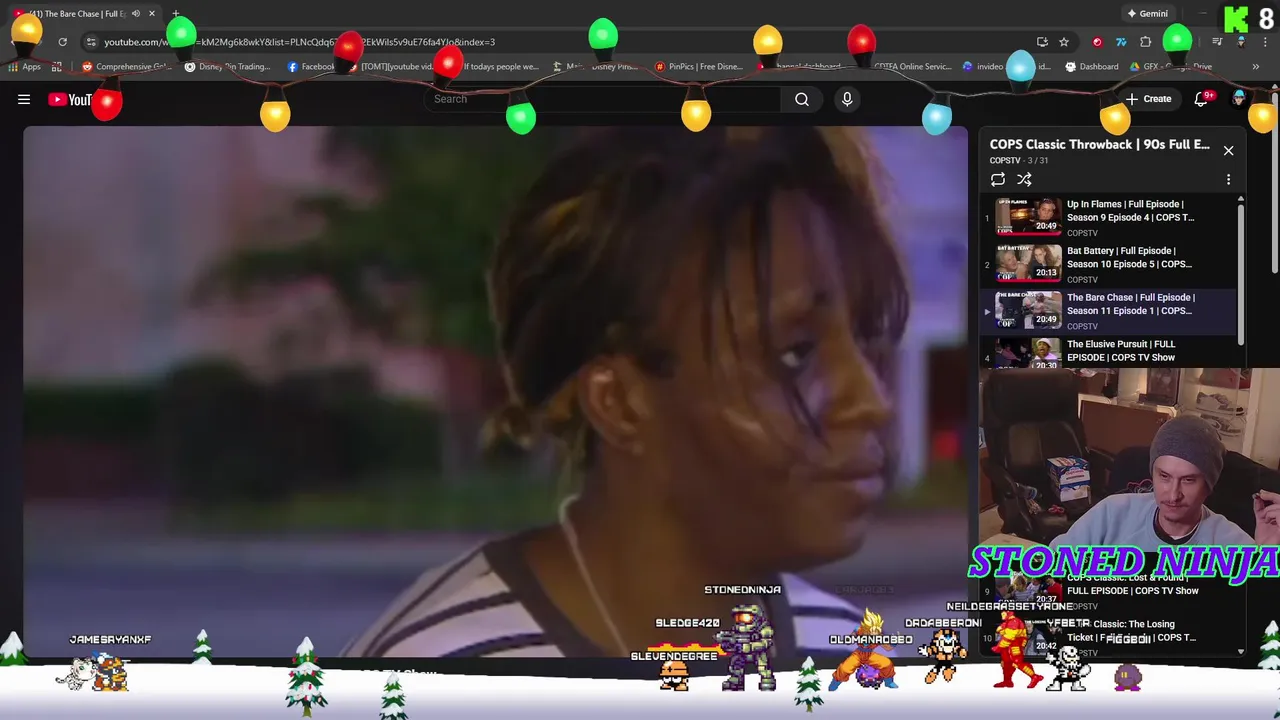This screenshot has height=720, width=1280.
Task: Install app icon in address bar
Action: (1042, 42)
